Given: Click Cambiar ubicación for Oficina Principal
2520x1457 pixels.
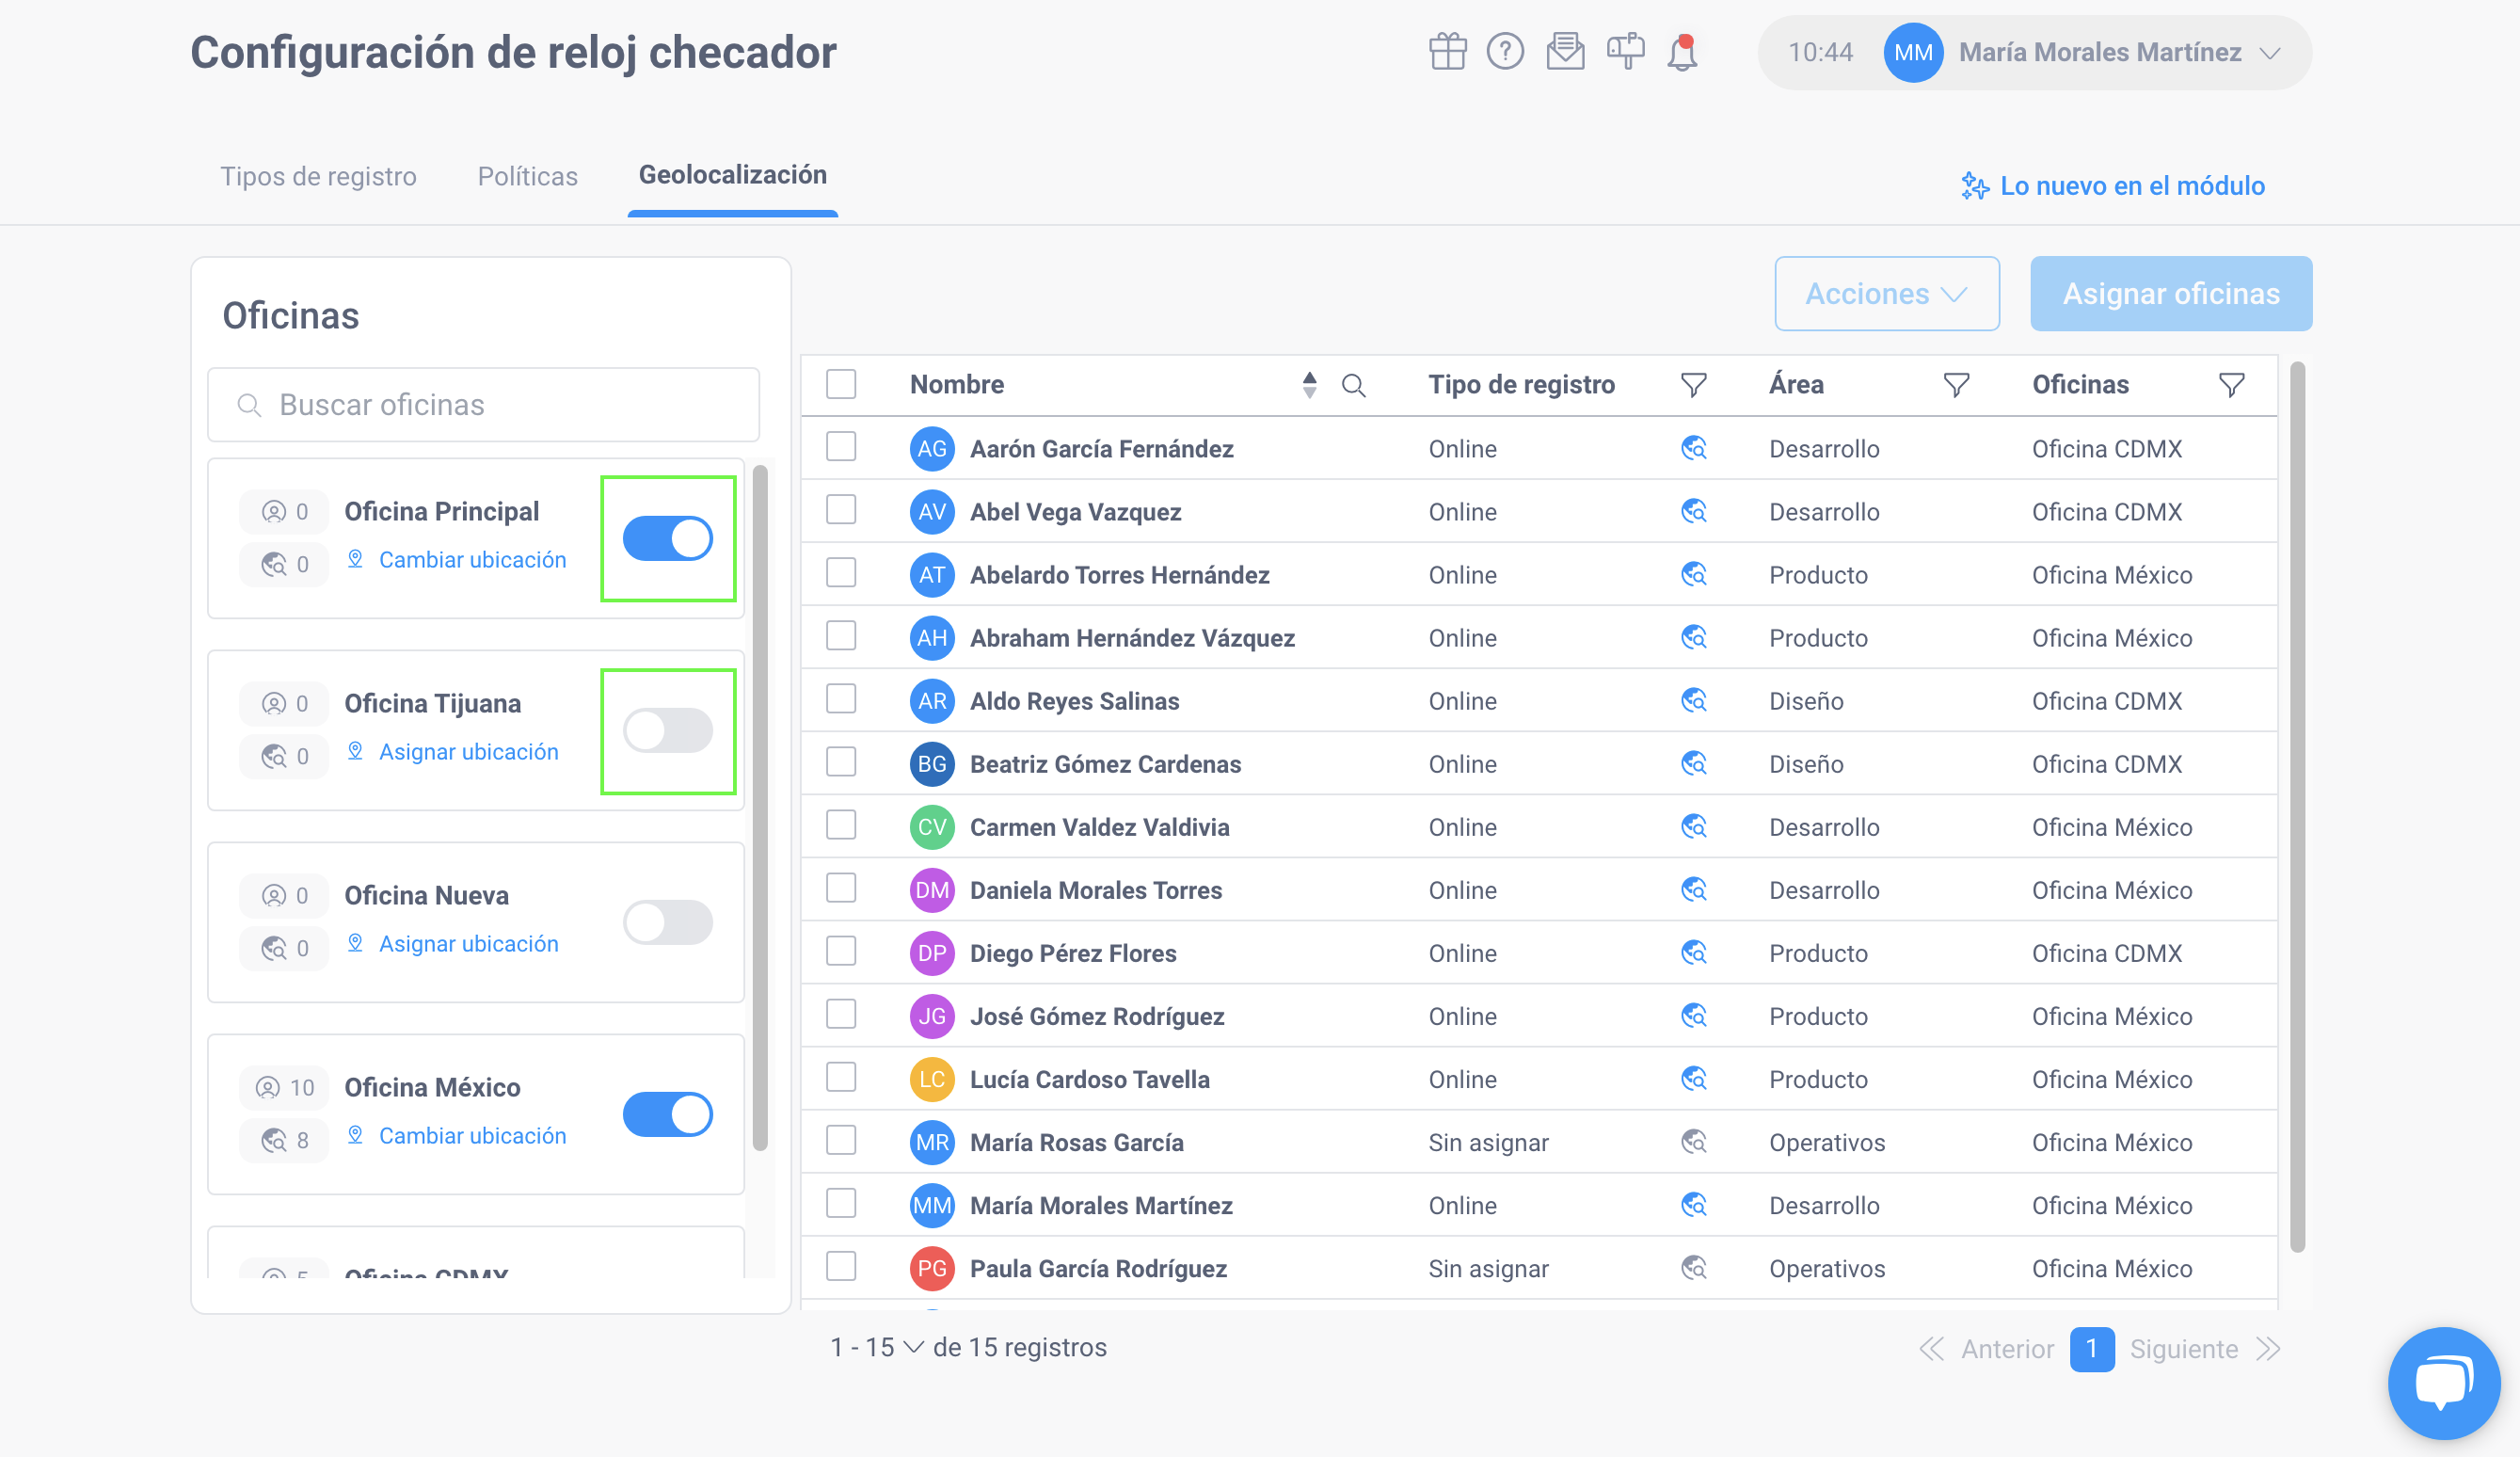Looking at the screenshot, I should (472, 560).
